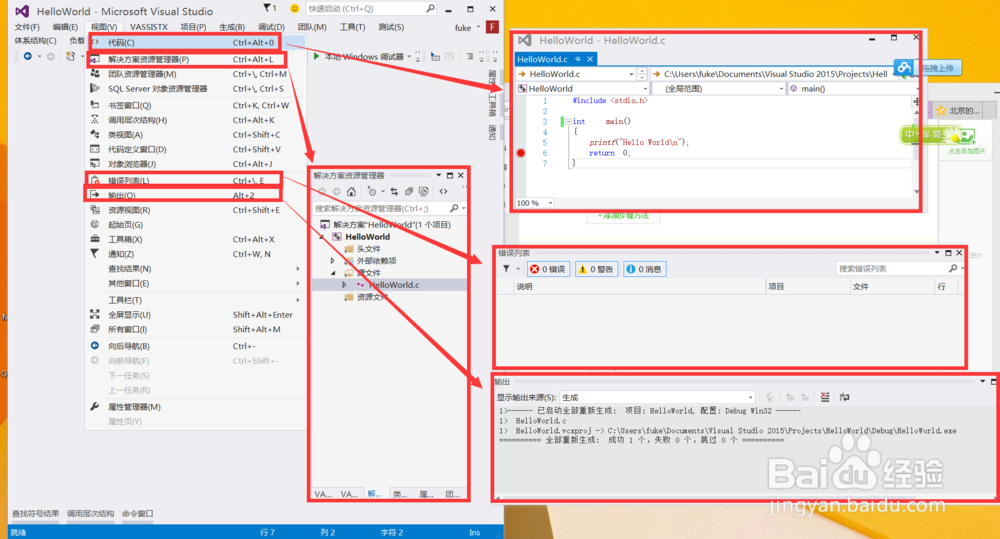Open the 生成(B) menu
Screen dimensions: 1000x539
coord(232,27)
